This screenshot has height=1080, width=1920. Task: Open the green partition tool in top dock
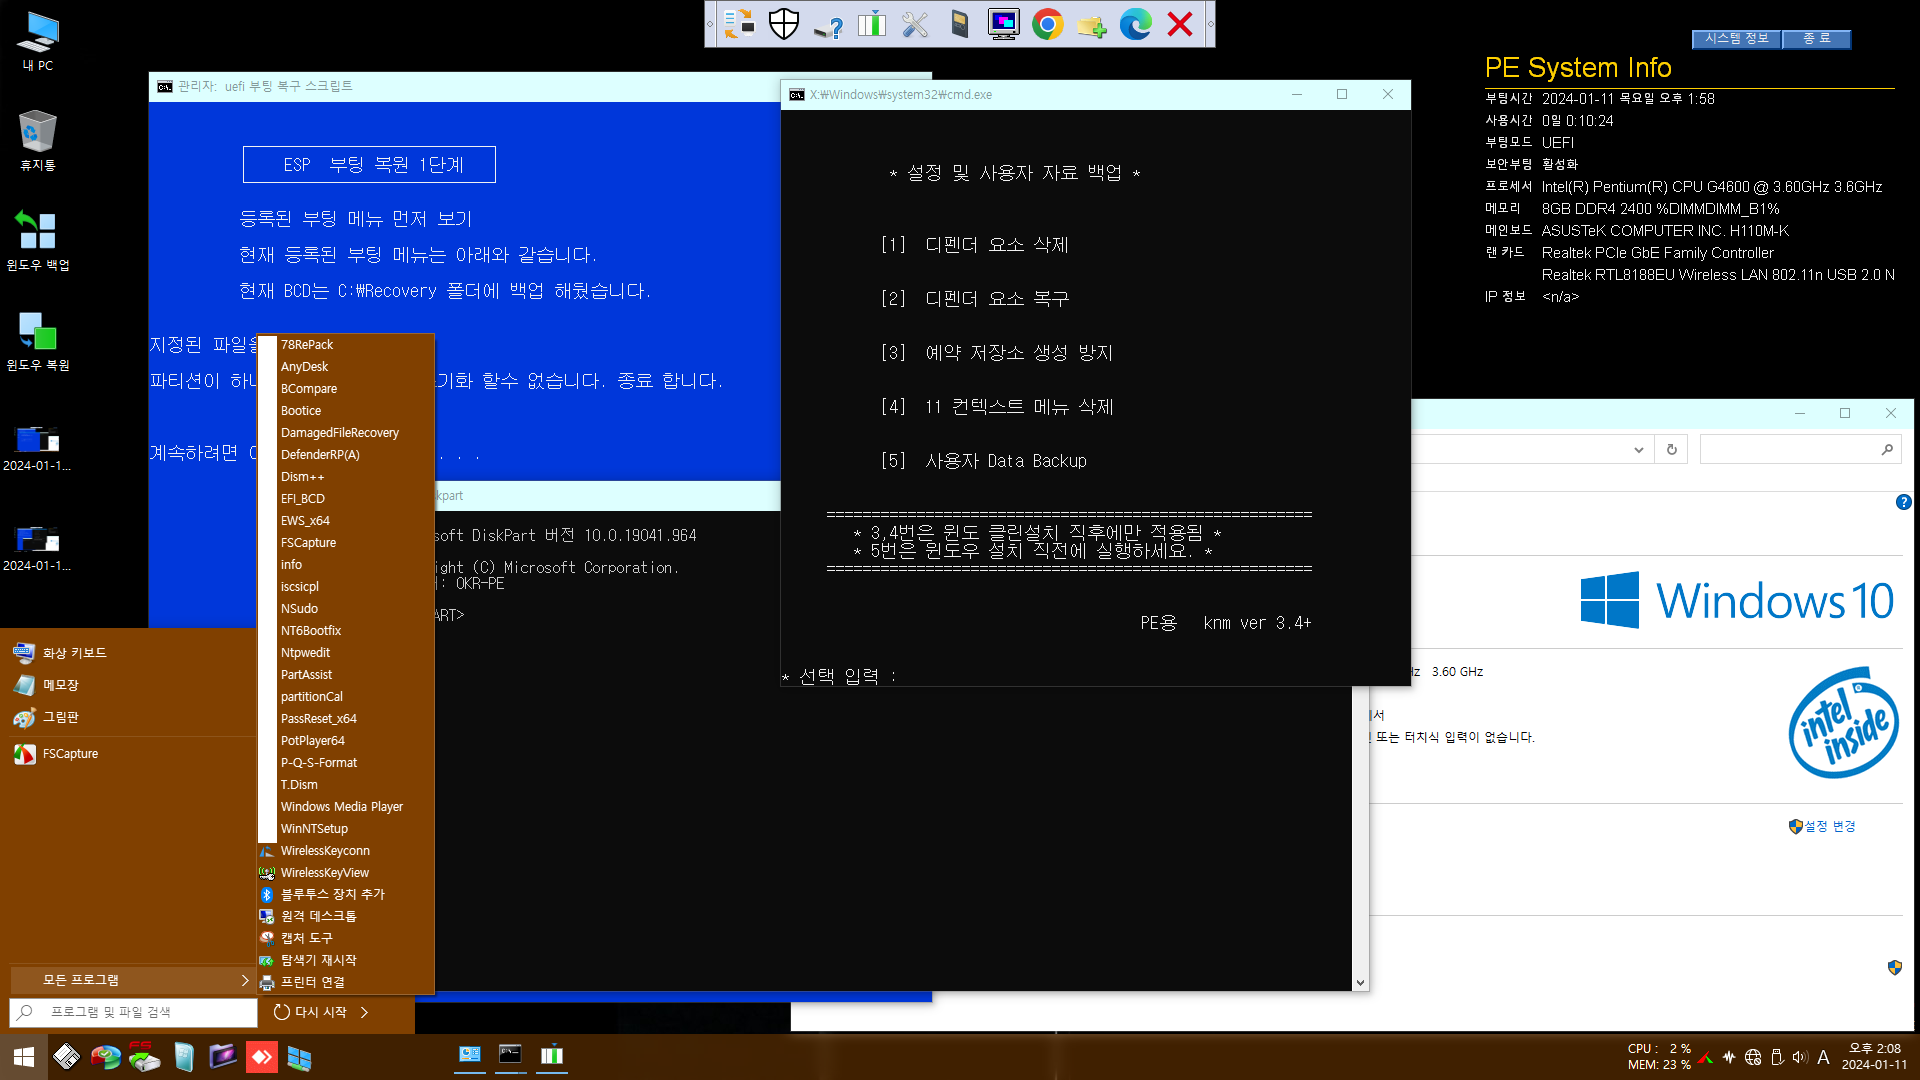click(x=871, y=24)
